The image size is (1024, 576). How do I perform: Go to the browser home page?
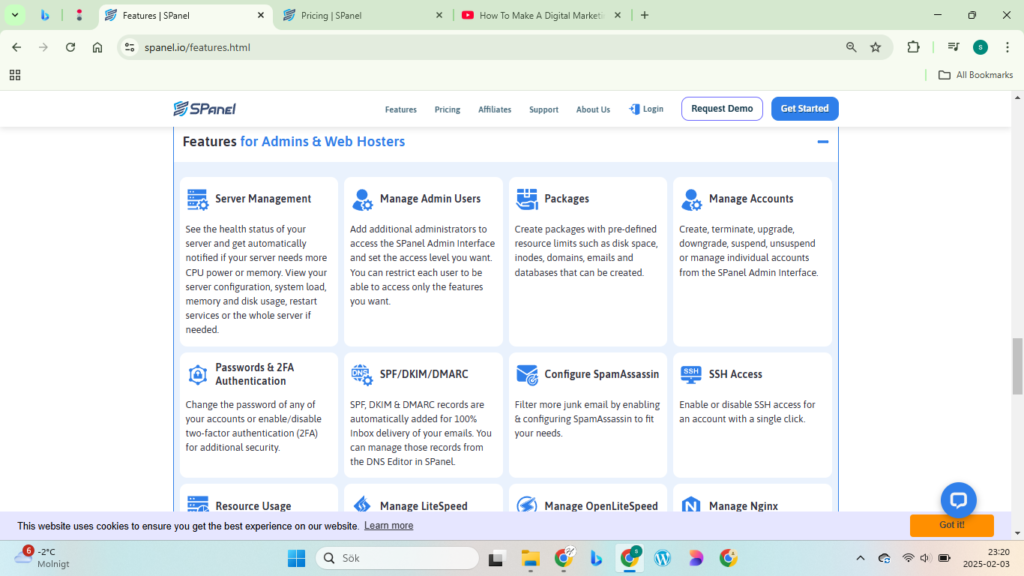(x=97, y=47)
